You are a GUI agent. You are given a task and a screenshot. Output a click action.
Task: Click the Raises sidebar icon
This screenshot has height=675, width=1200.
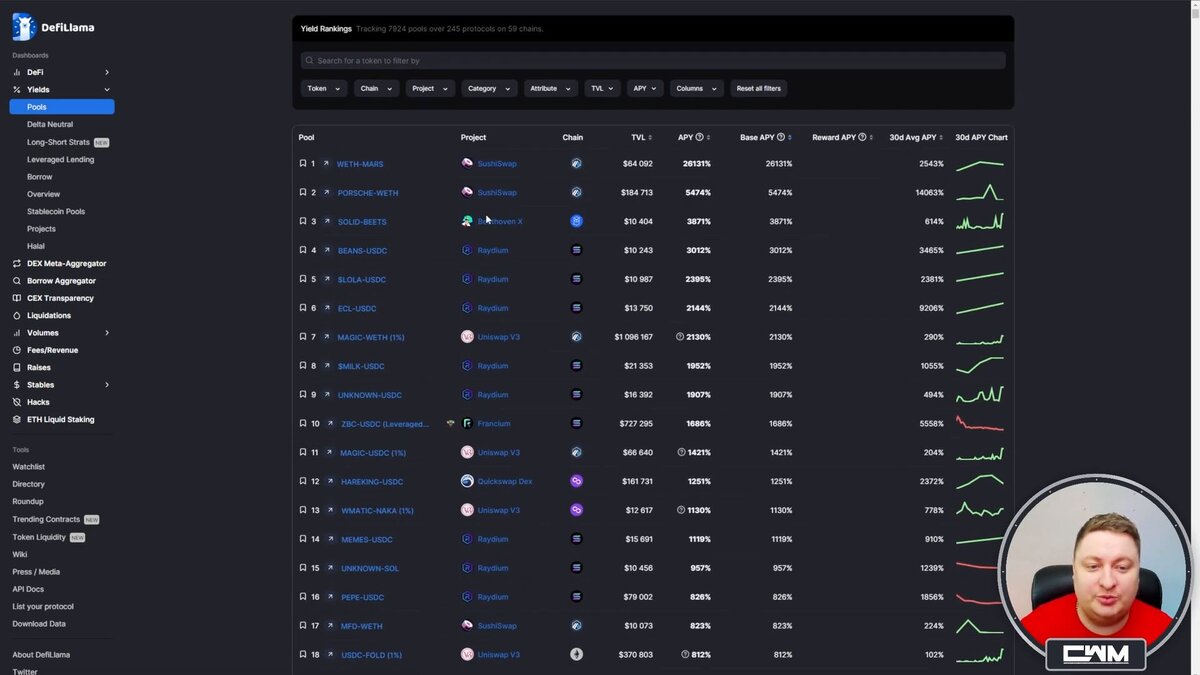pyautogui.click(x=17, y=367)
